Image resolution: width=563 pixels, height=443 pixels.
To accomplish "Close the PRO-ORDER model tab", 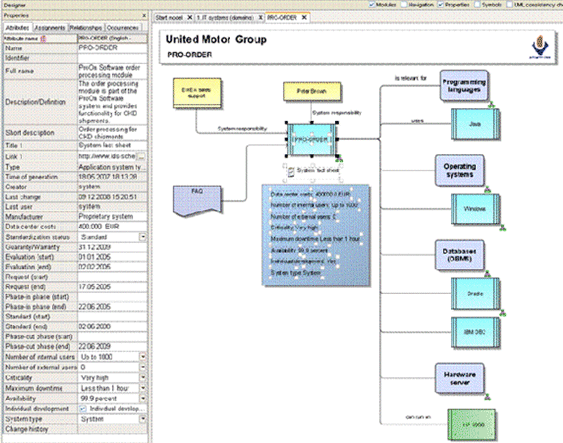I will [304, 17].
